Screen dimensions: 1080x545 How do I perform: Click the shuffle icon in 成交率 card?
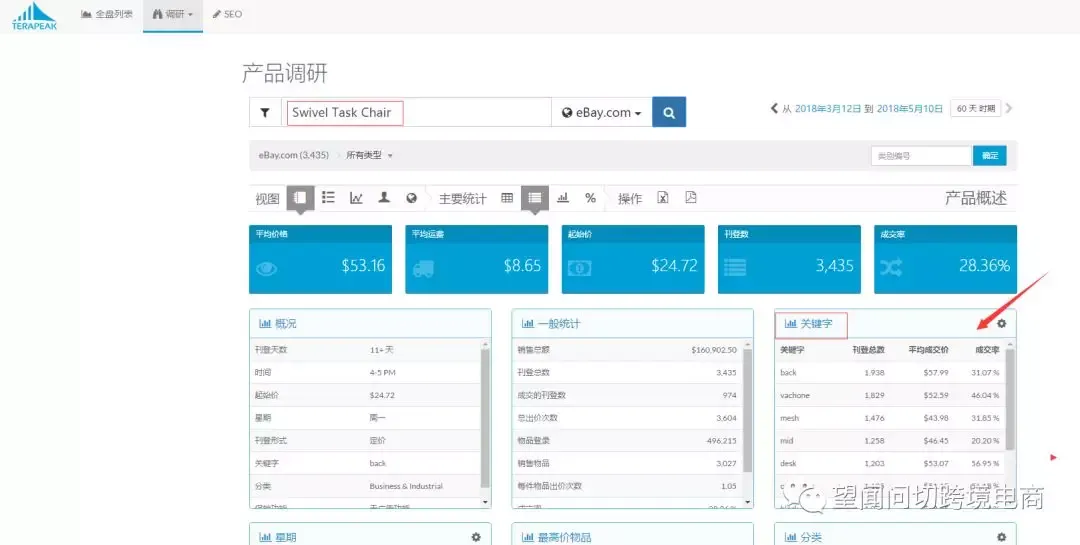click(x=891, y=268)
